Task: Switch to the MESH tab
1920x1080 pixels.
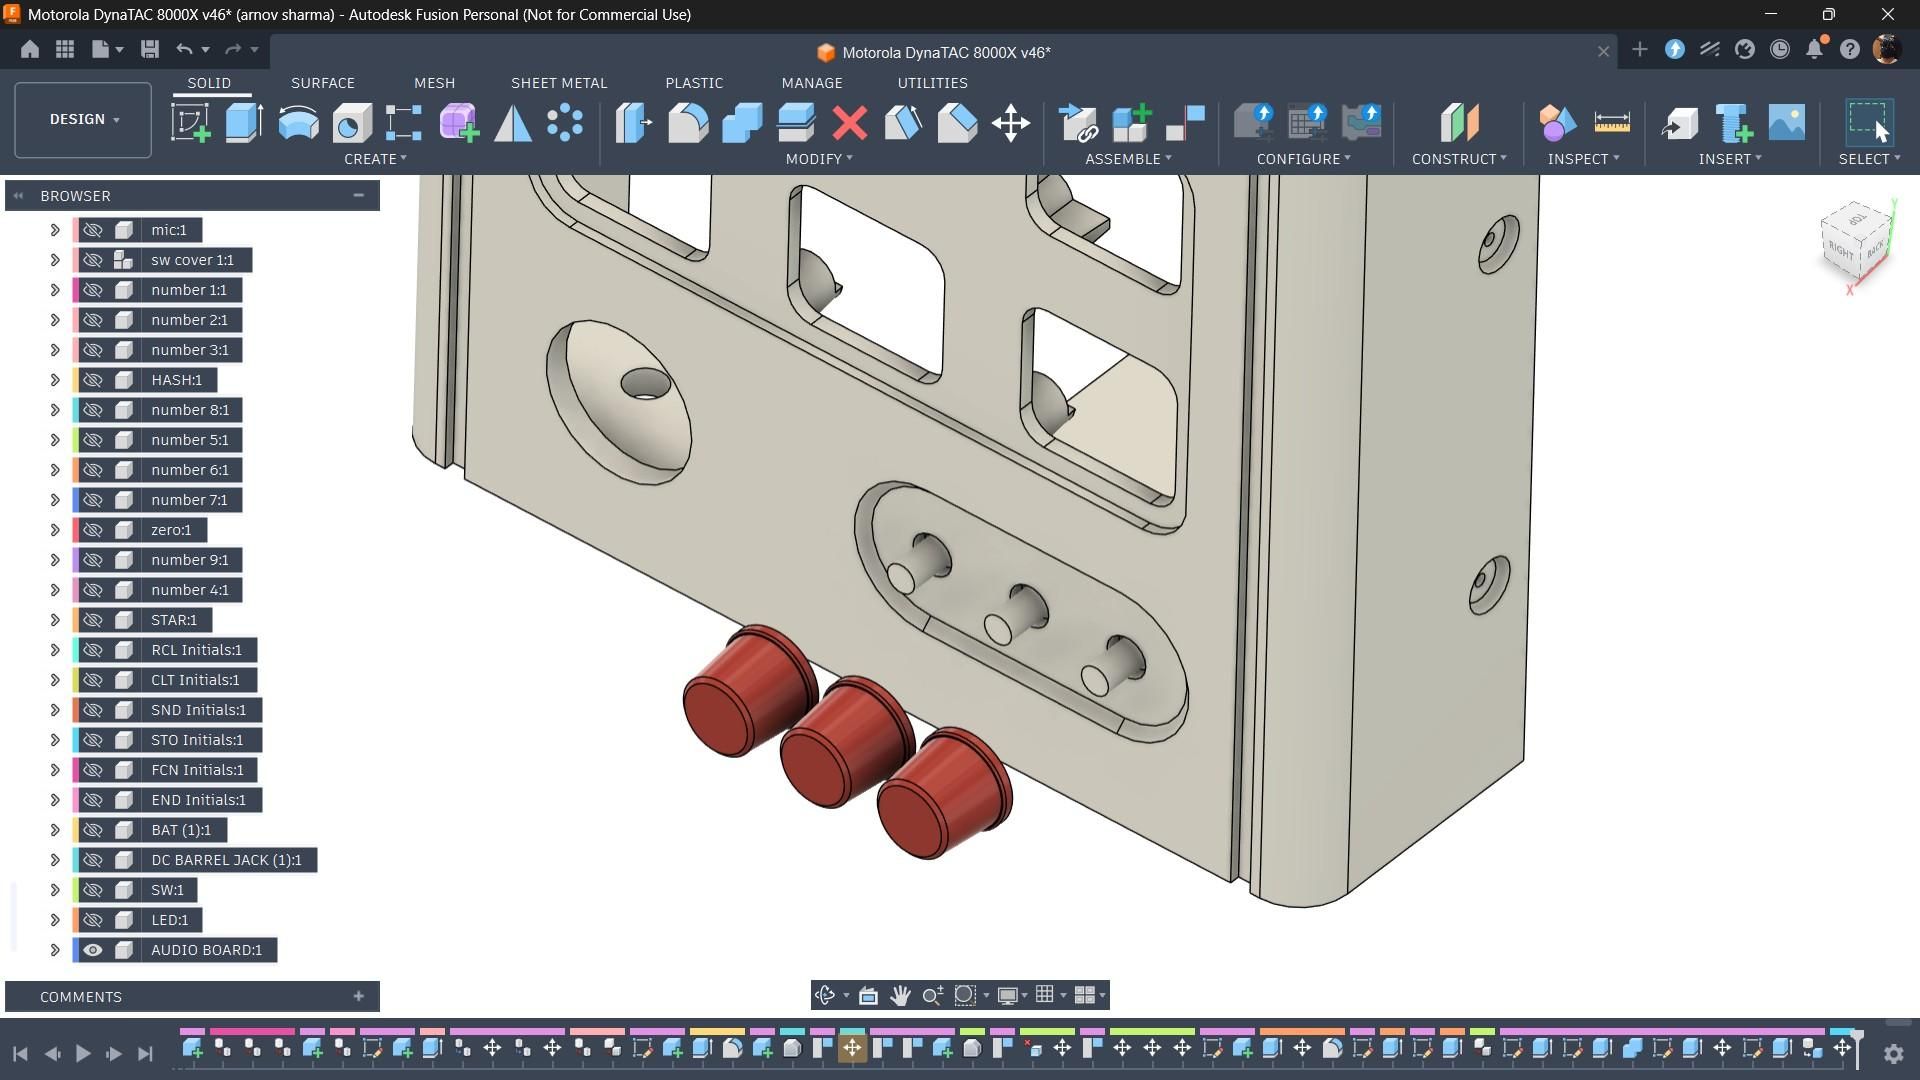Action: point(434,83)
